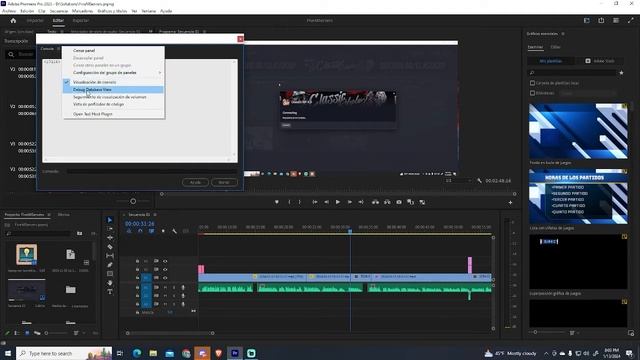The height and width of the screenshot is (360, 640).
Task: Click the Play button in Program monitor
Action: 338,202
